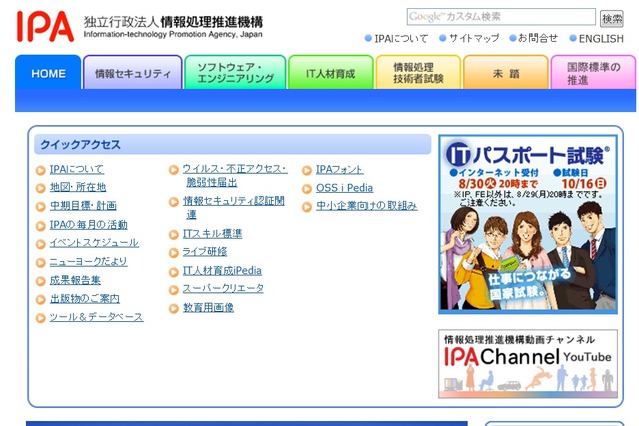The width and height of the screenshot is (639, 426).
Task: Open the IPA Channel YouTube banner
Action: (x=528, y=364)
